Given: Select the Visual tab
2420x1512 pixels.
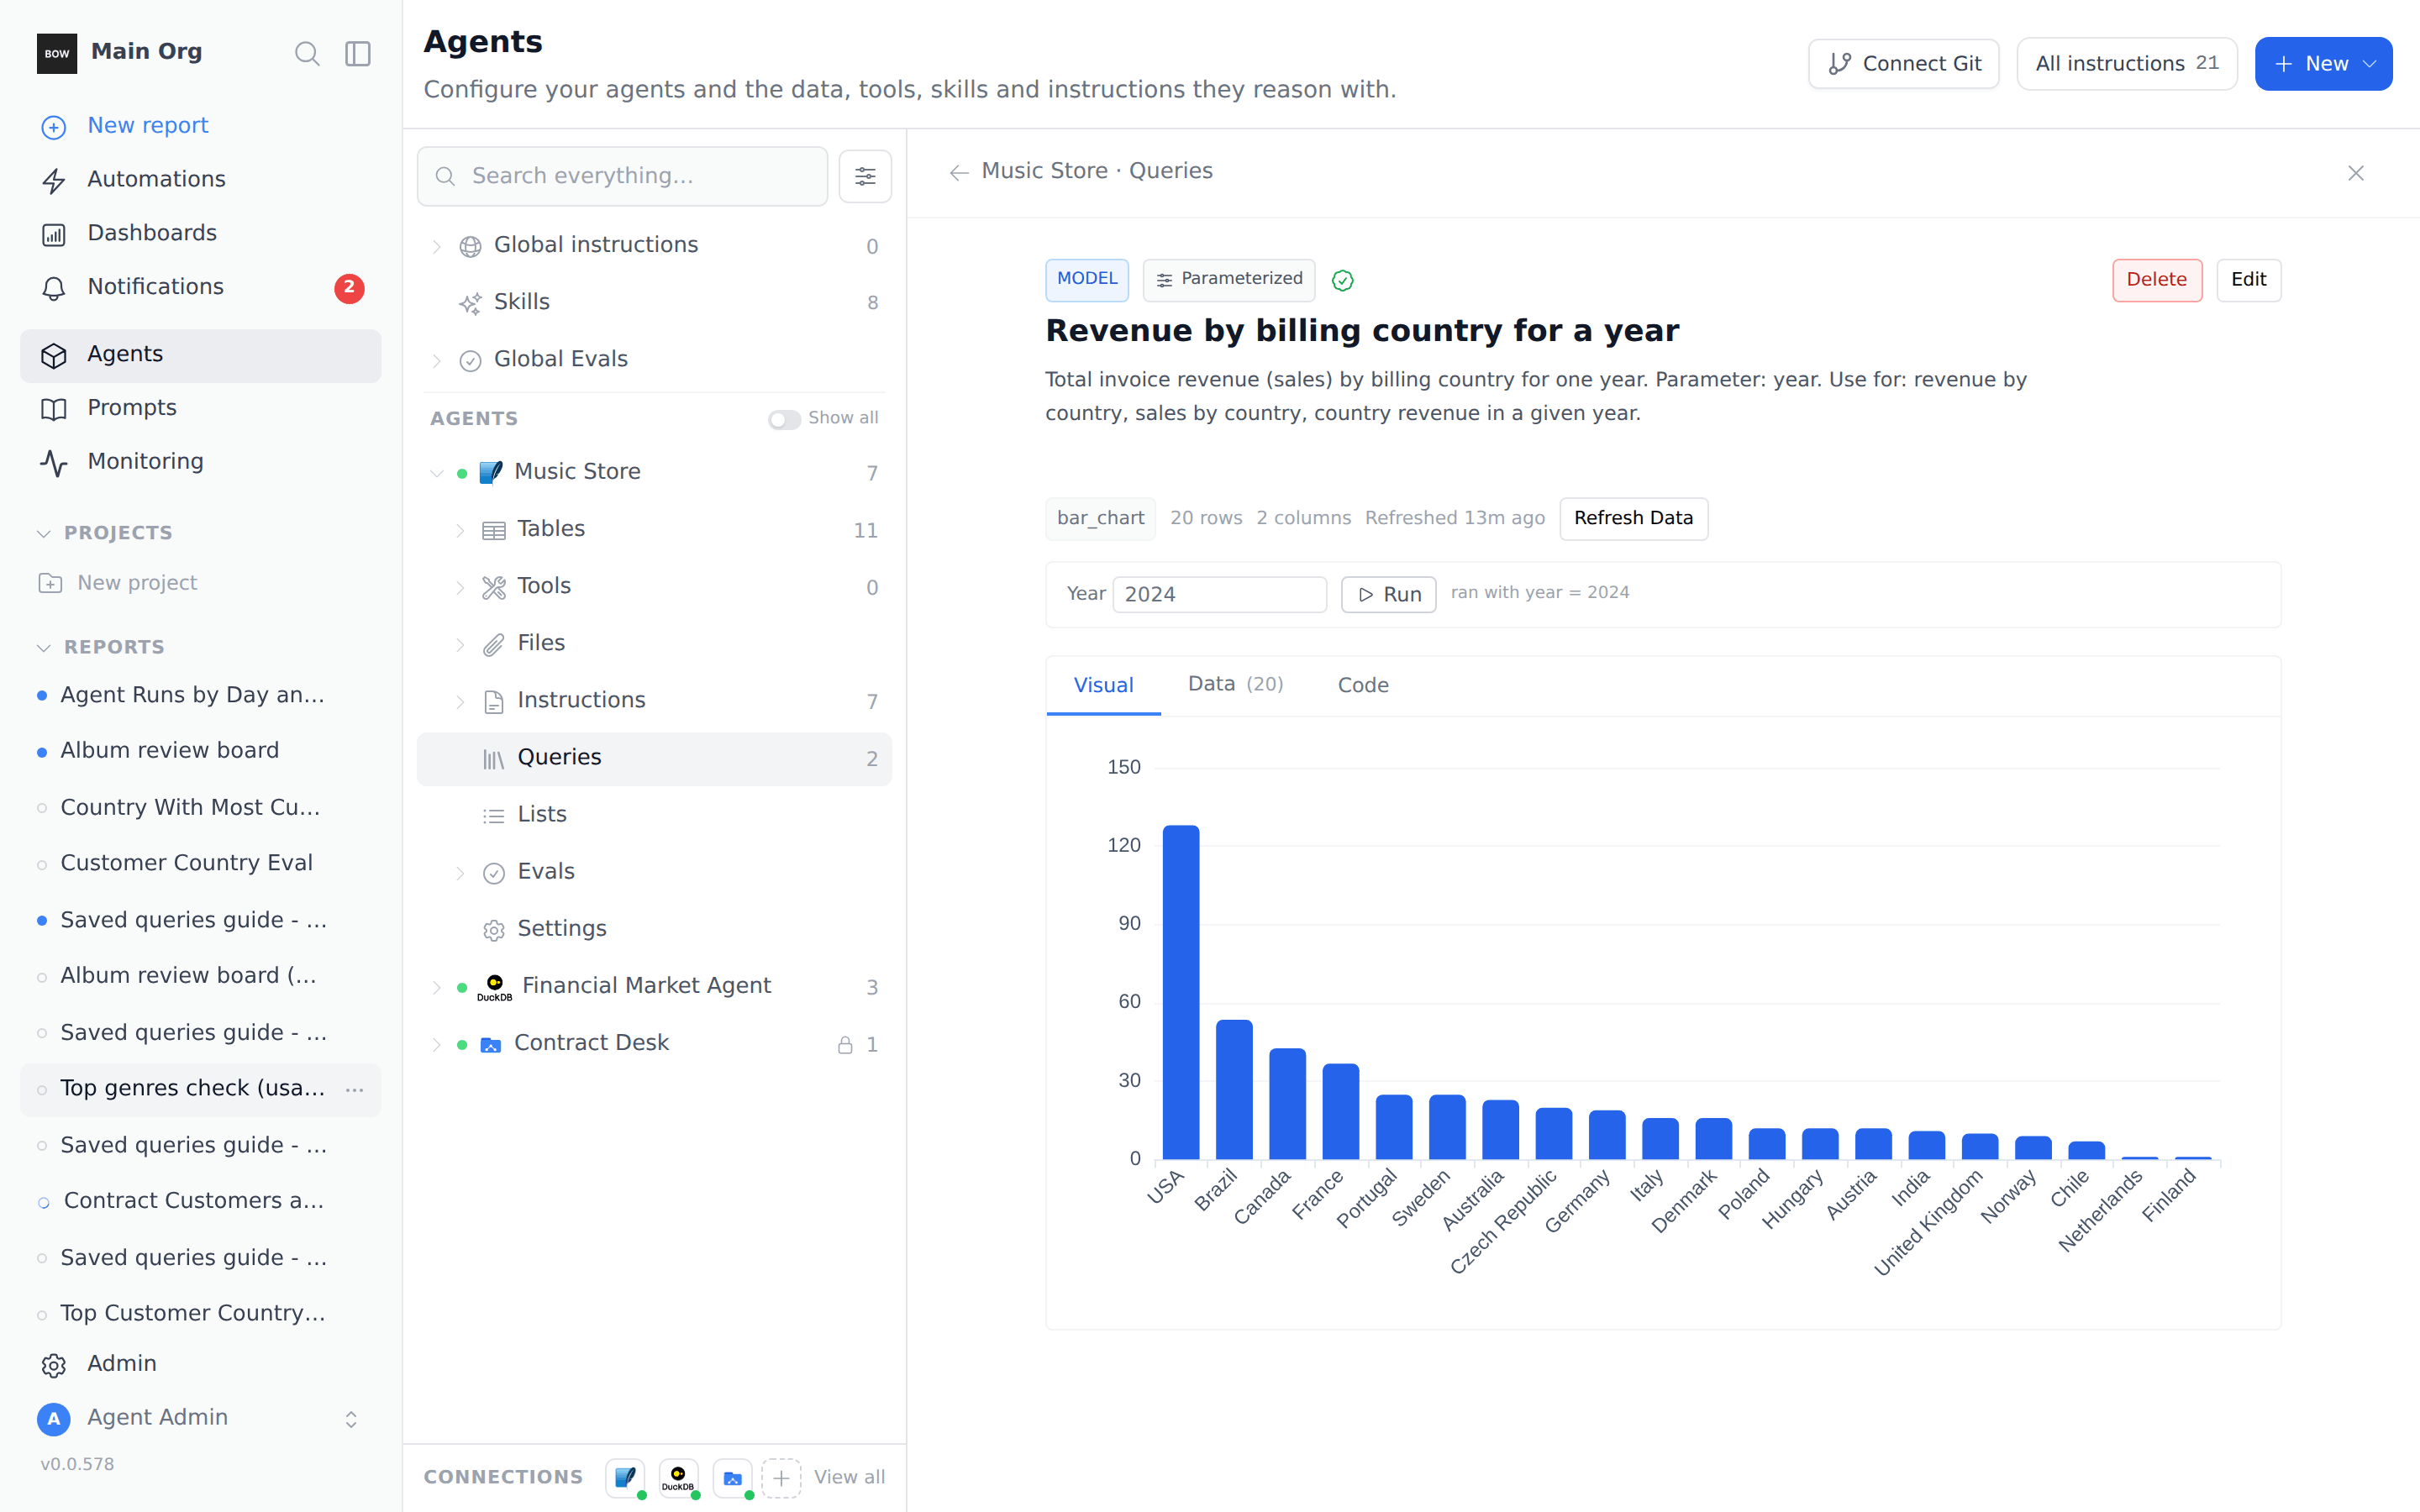Looking at the screenshot, I should tap(1103, 686).
